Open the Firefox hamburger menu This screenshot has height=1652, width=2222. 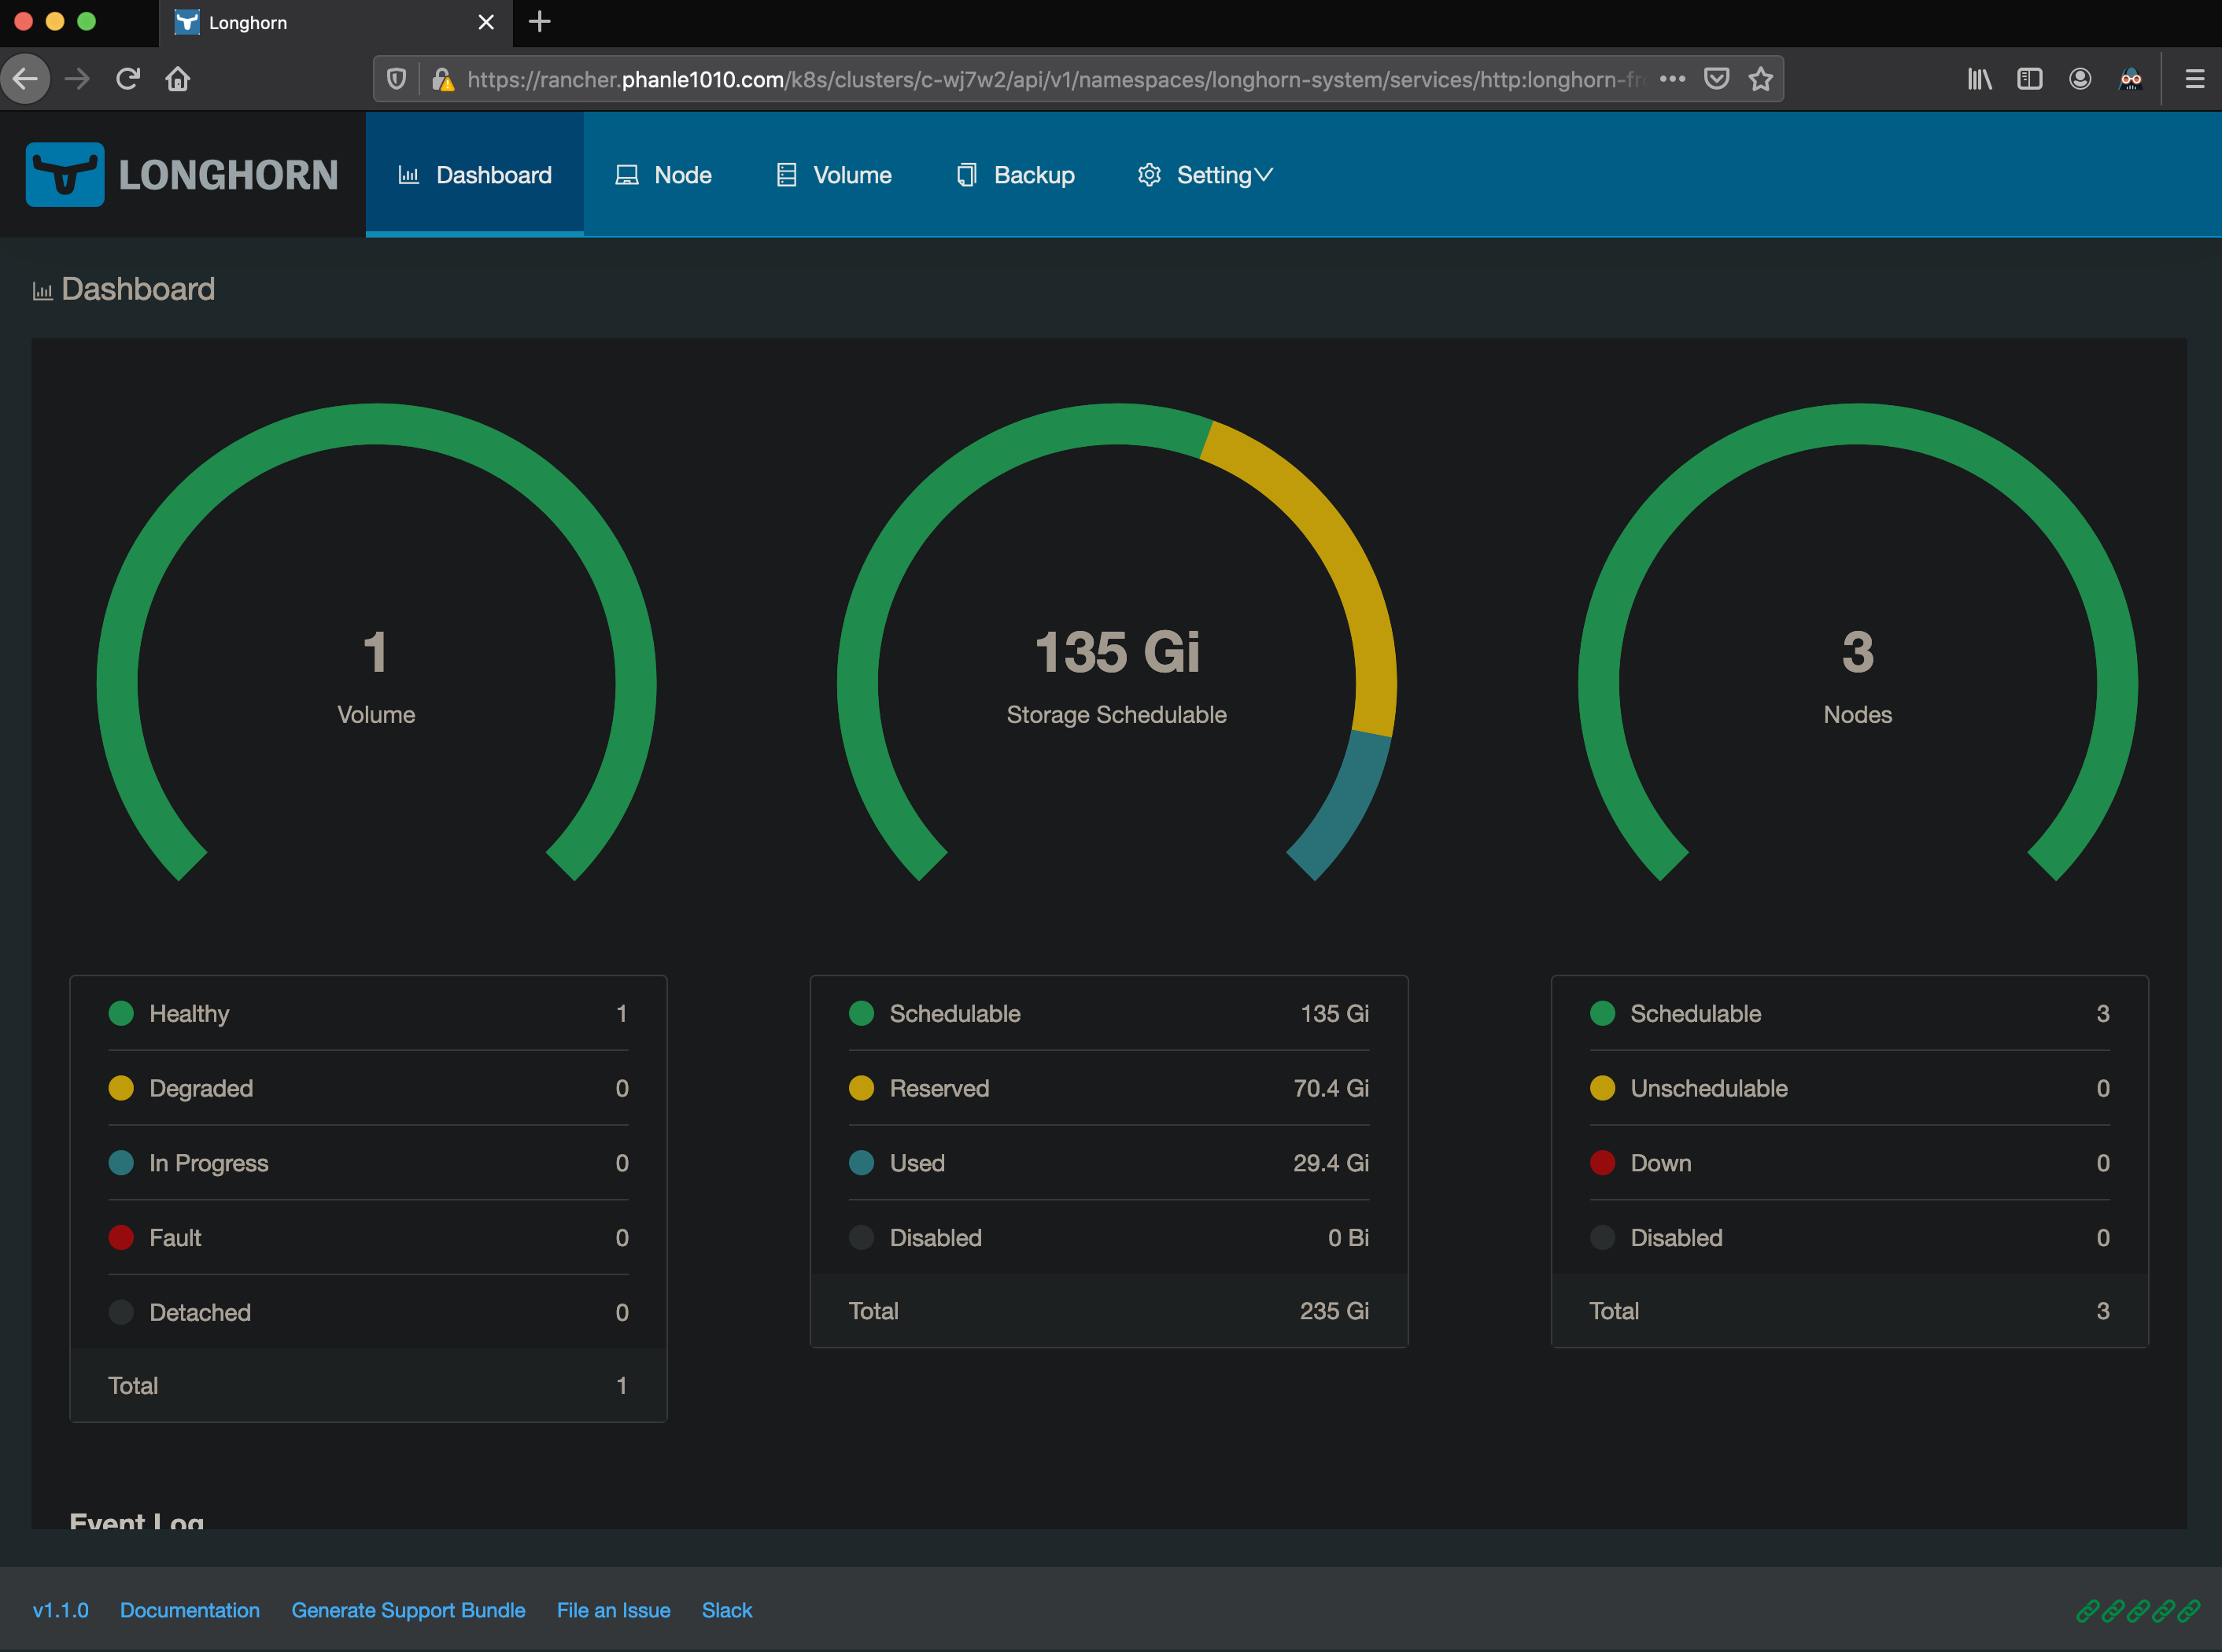[2195, 78]
